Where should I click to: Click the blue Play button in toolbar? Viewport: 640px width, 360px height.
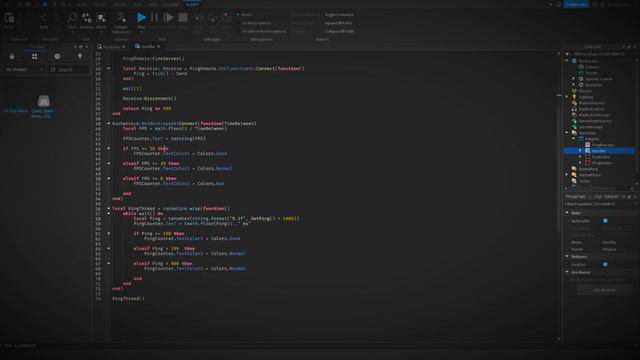pyautogui.click(x=141, y=18)
